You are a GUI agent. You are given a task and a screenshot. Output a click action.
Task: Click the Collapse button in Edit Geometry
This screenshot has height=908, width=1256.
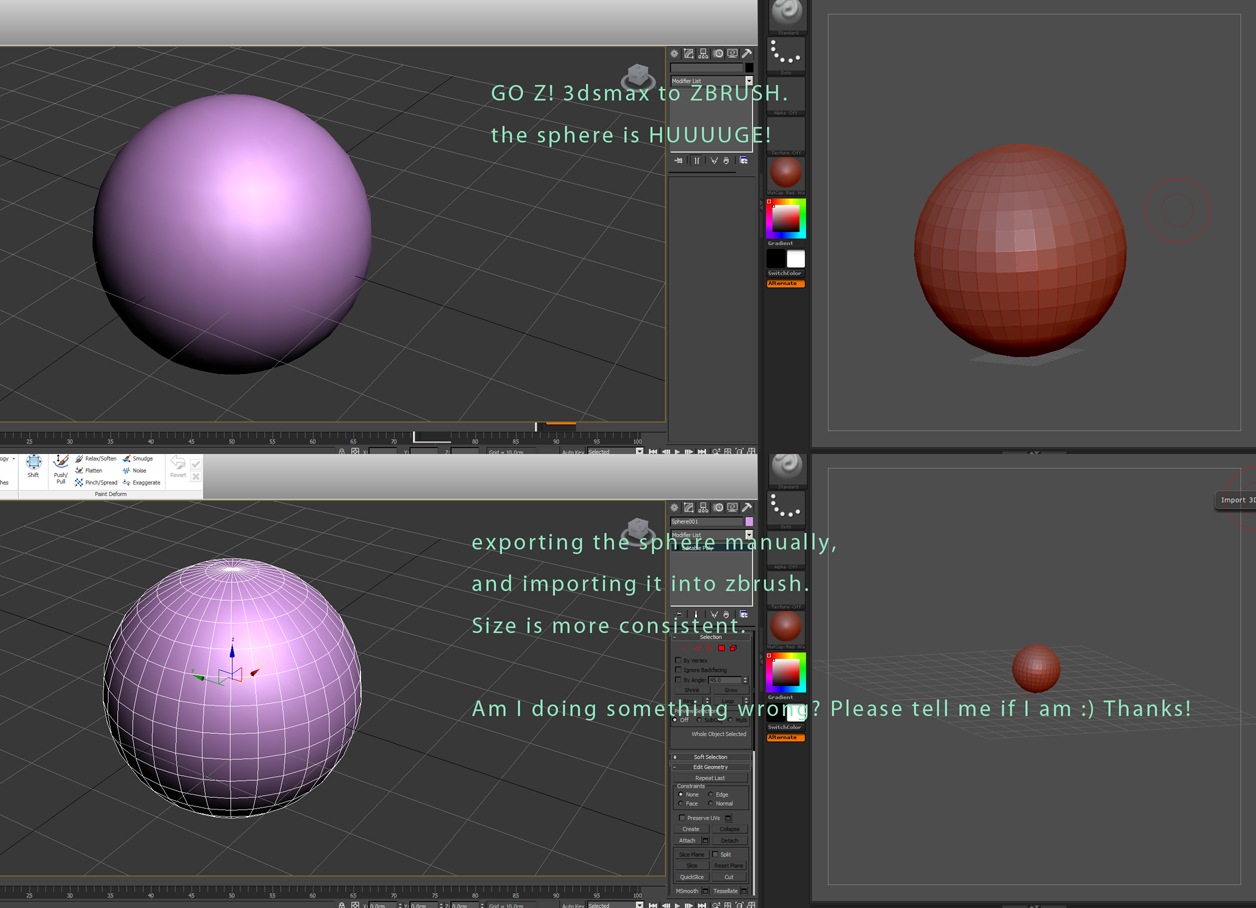coord(730,829)
